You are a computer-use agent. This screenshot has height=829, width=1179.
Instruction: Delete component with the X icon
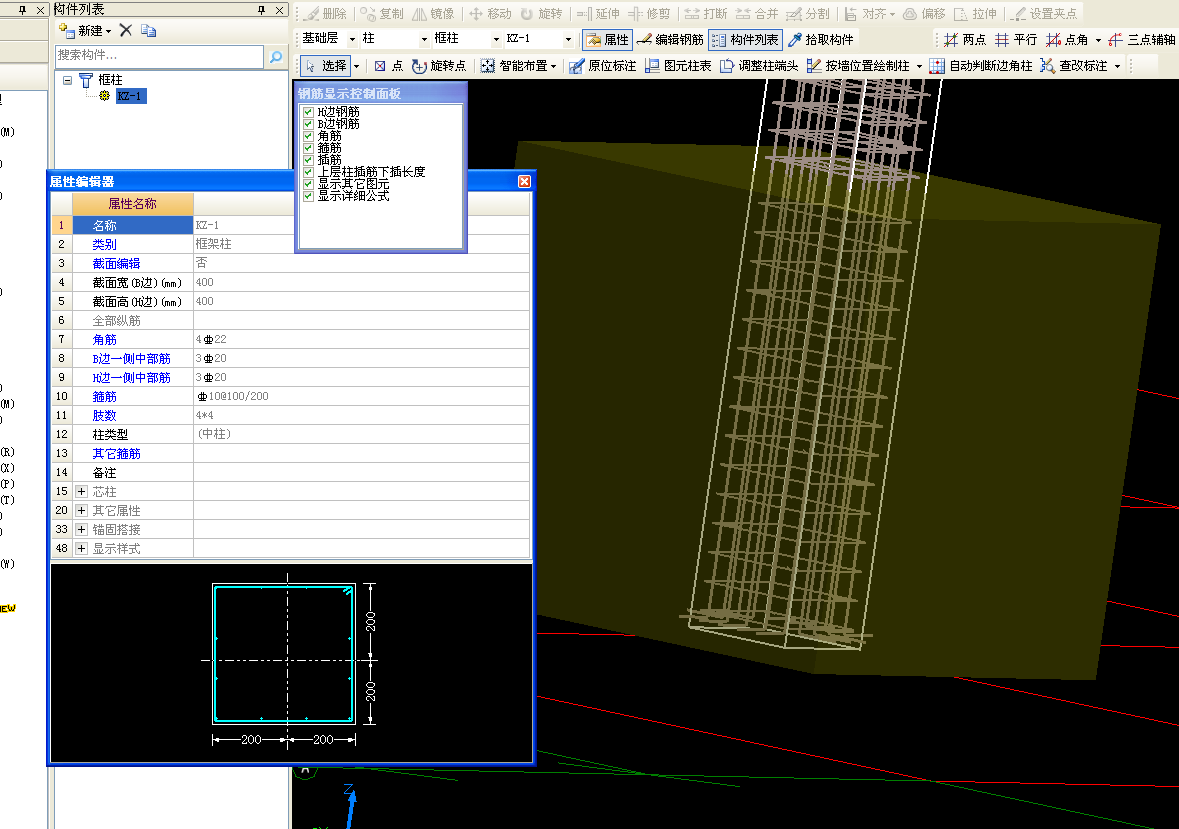(x=125, y=31)
